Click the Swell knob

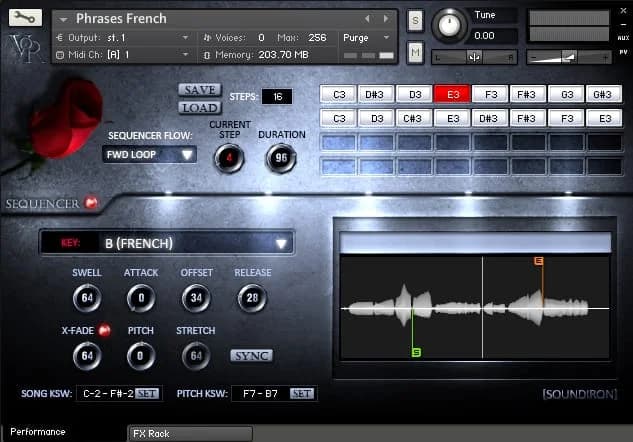pyautogui.click(x=86, y=297)
